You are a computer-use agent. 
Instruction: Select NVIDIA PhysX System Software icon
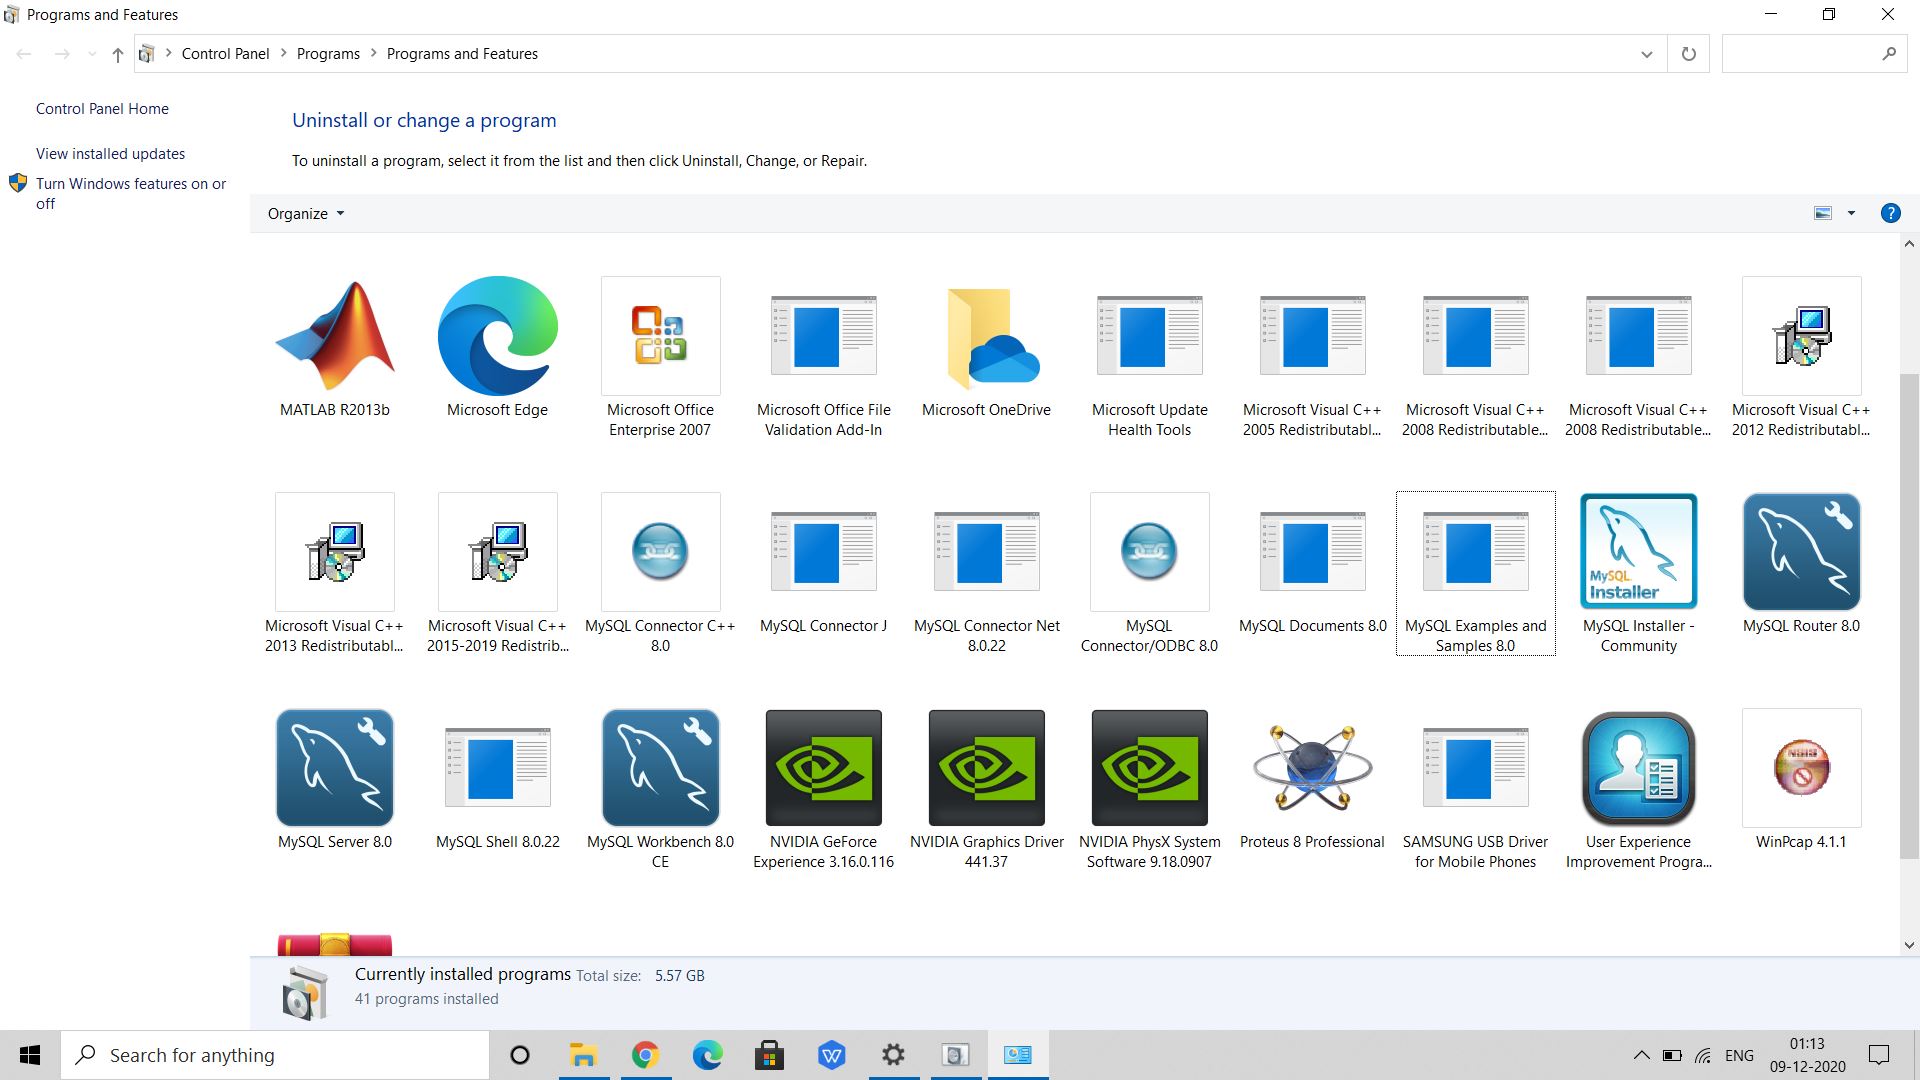1149,768
